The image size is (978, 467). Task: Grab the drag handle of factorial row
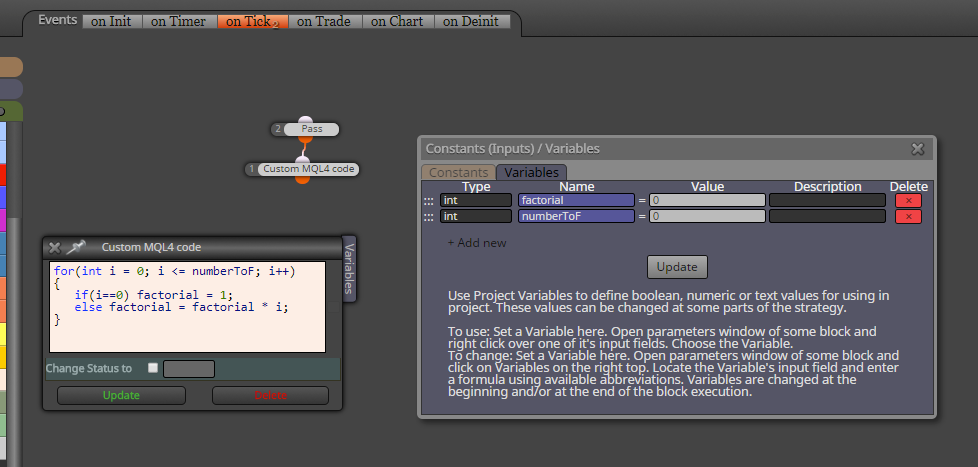tap(428, 201)
